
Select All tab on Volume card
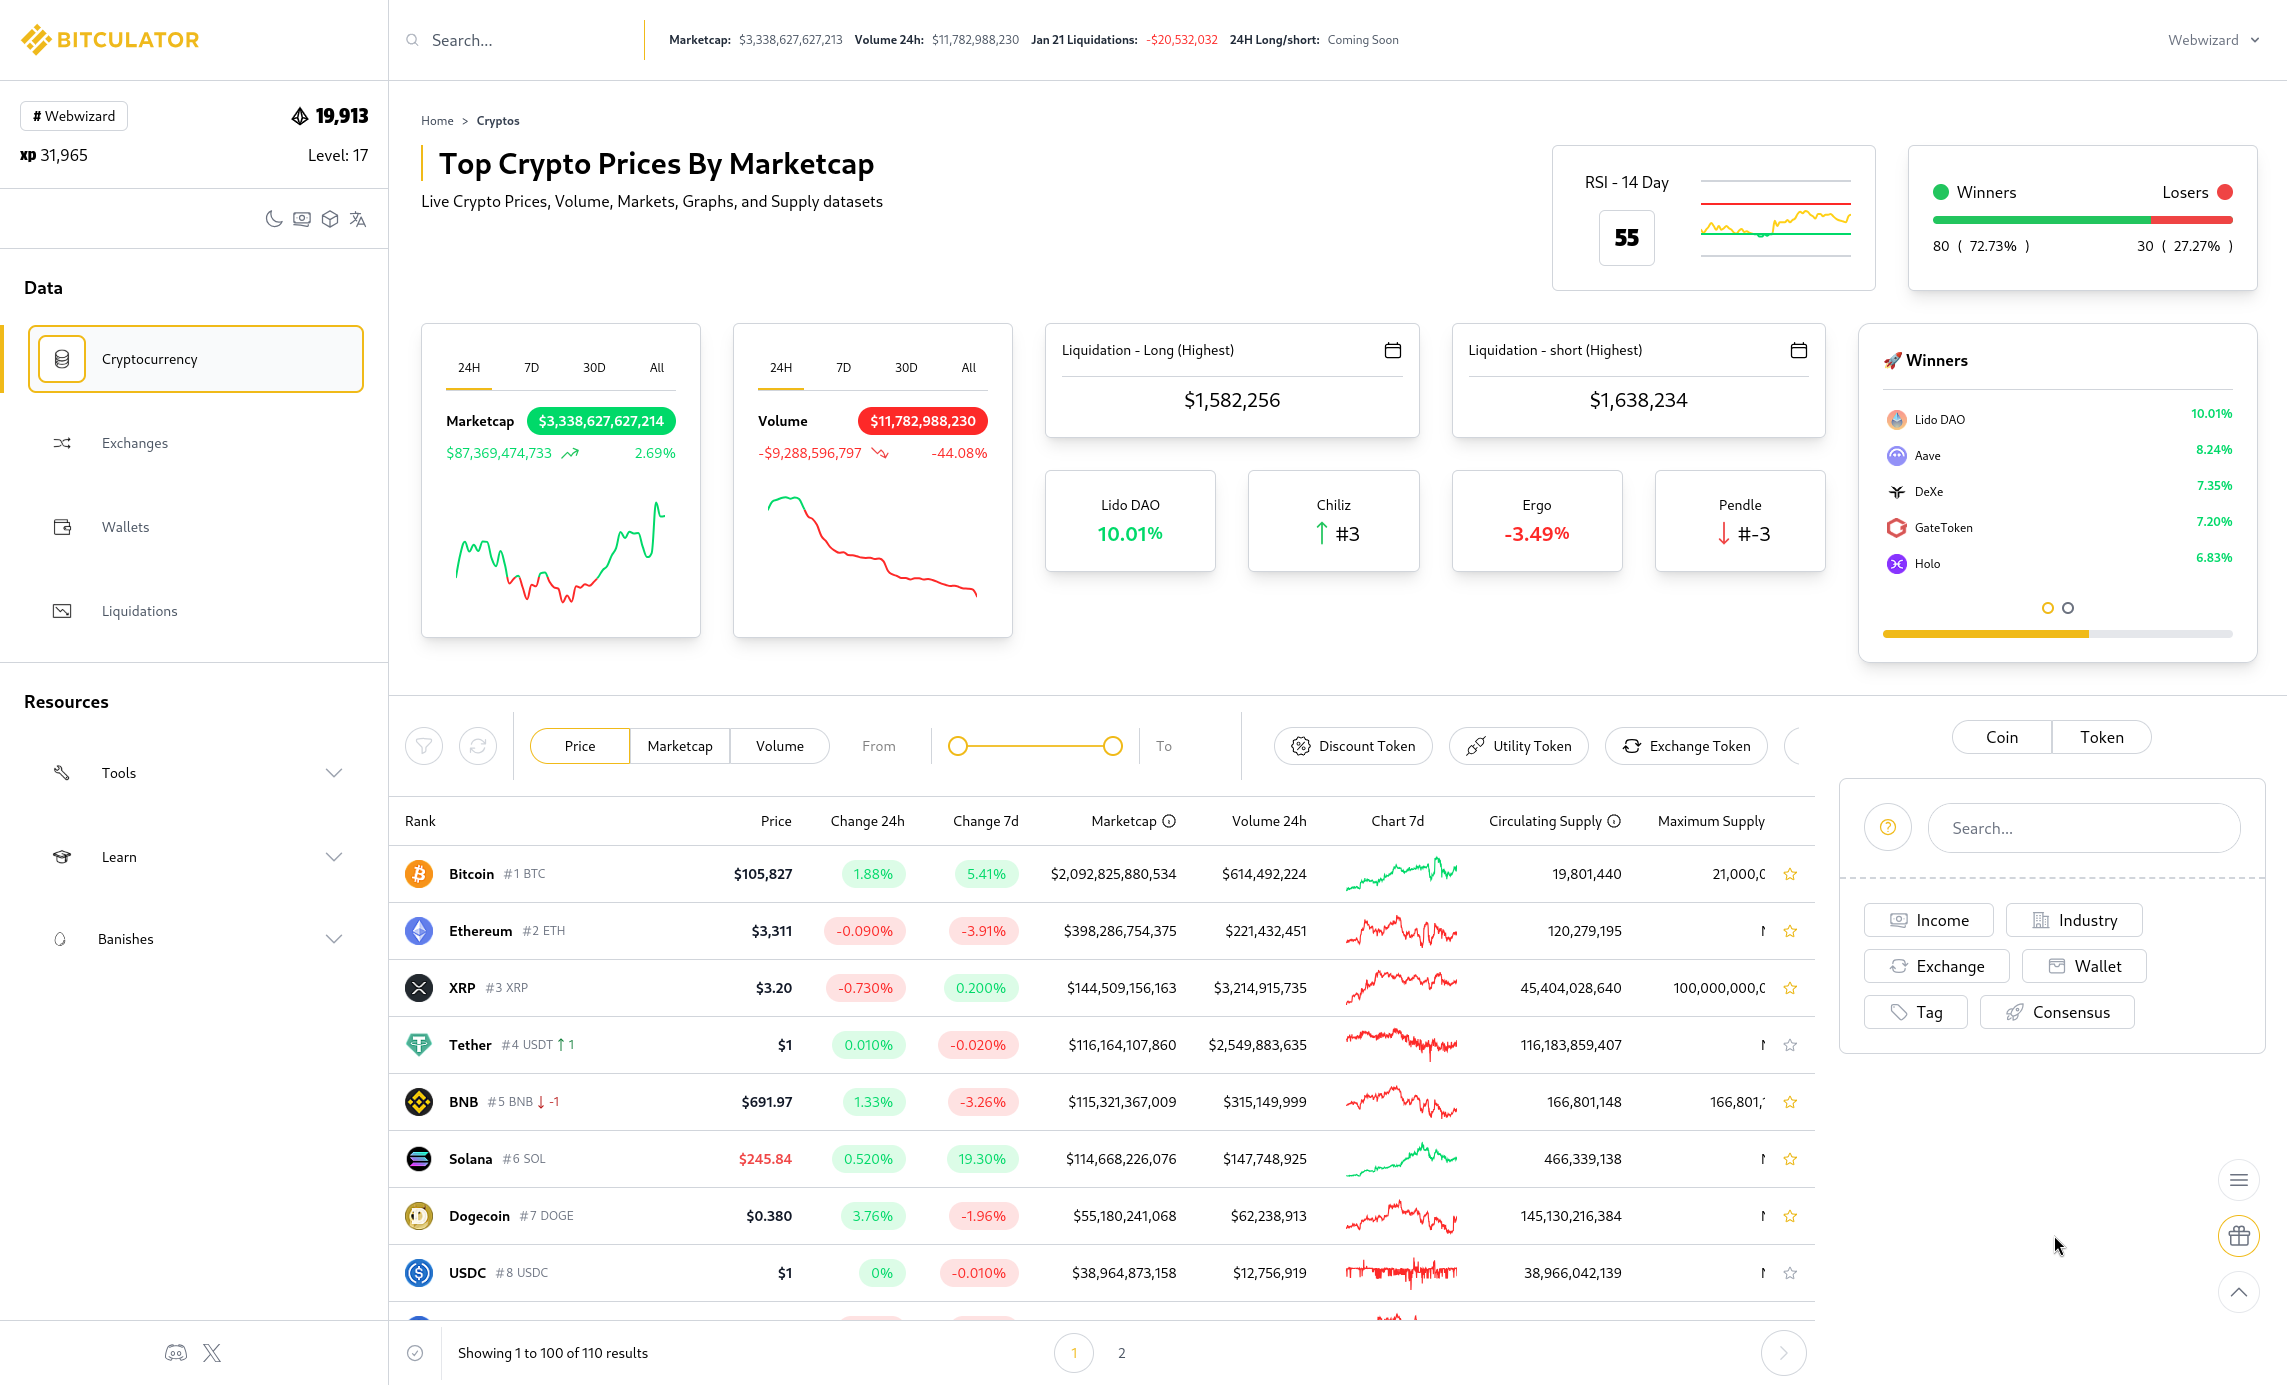tap(968, 368)
